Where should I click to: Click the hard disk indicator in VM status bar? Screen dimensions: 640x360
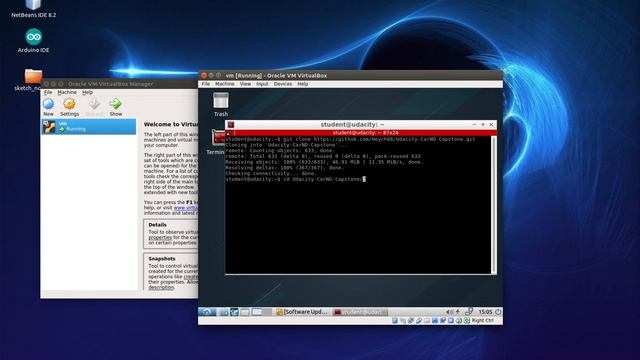point(395,321)
